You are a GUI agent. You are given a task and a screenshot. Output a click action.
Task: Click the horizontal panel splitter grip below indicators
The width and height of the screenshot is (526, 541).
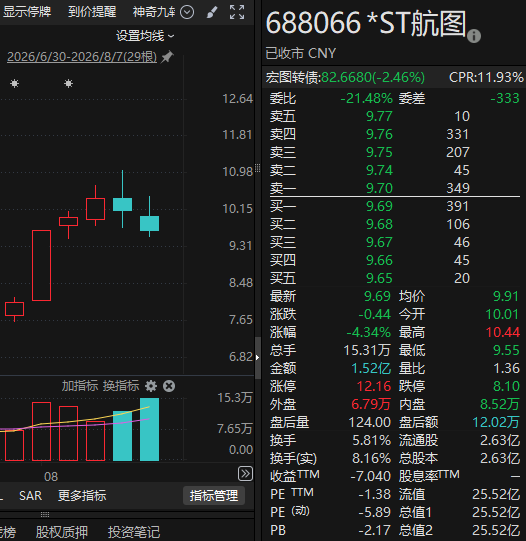(45, 514)
